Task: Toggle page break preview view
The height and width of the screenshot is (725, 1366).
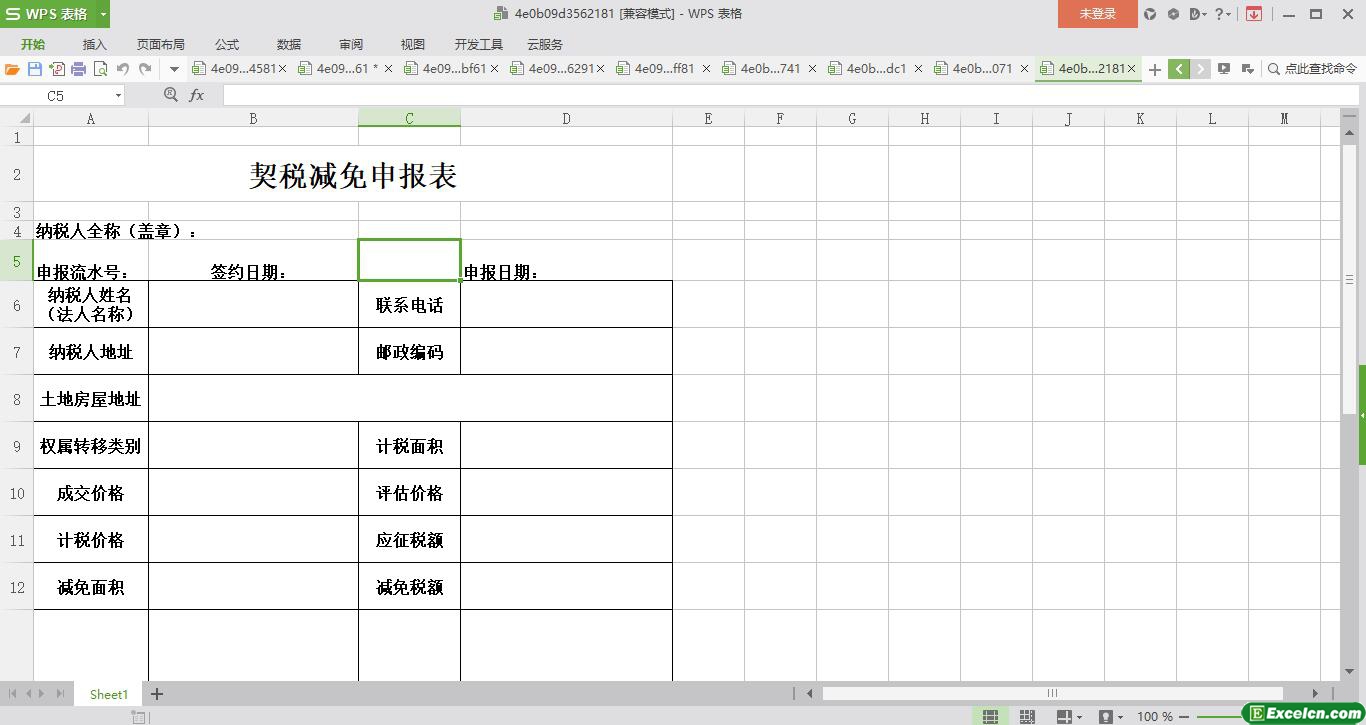Action: 1027,716
